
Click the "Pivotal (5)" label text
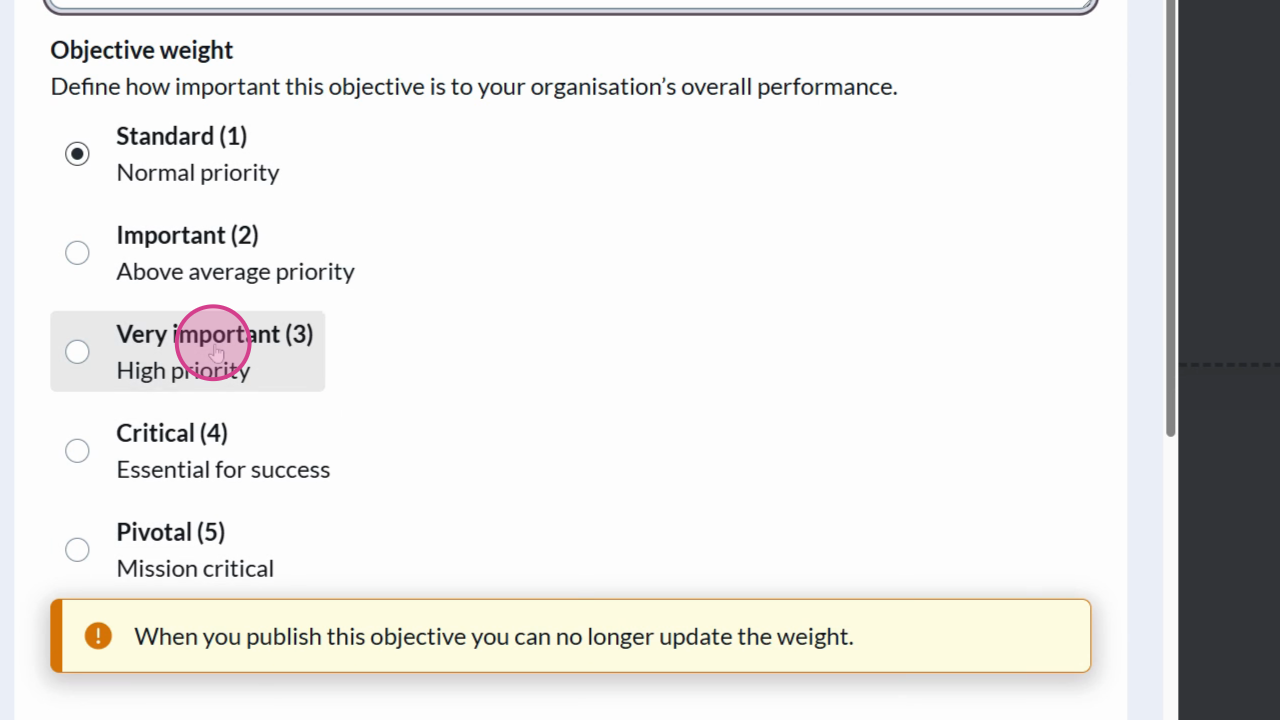tap(170, 532)
